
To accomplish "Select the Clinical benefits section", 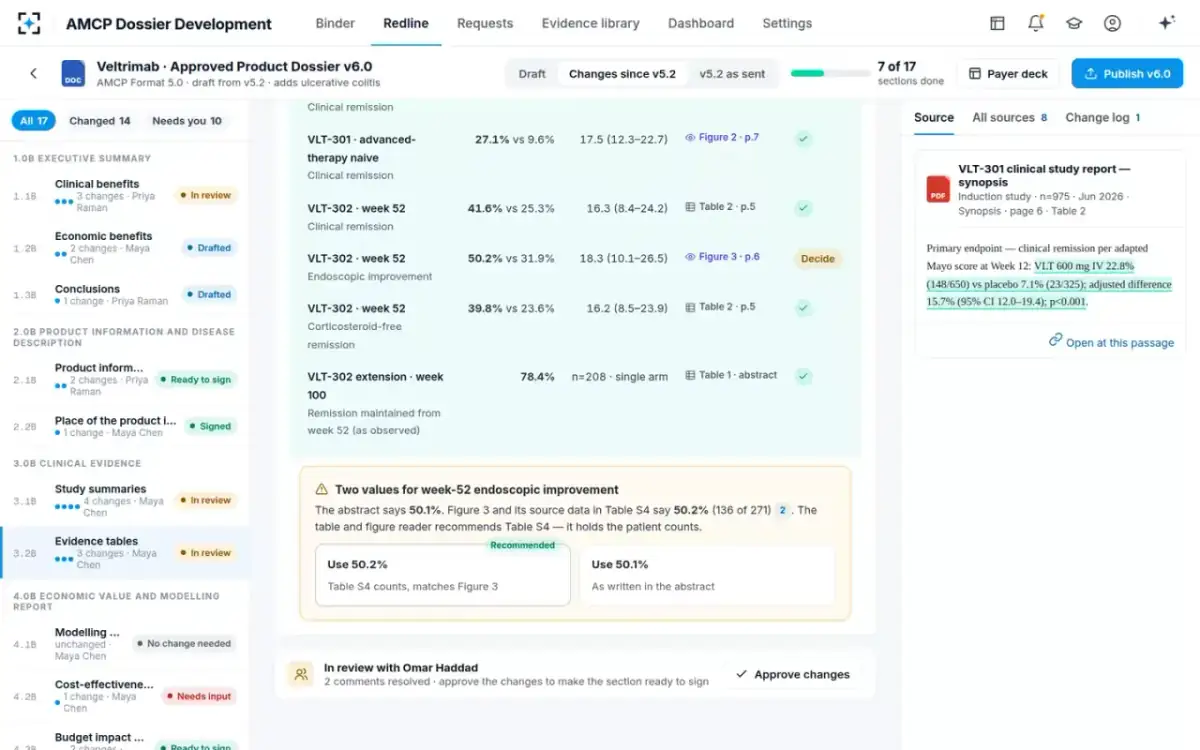I will pos(125,196).
